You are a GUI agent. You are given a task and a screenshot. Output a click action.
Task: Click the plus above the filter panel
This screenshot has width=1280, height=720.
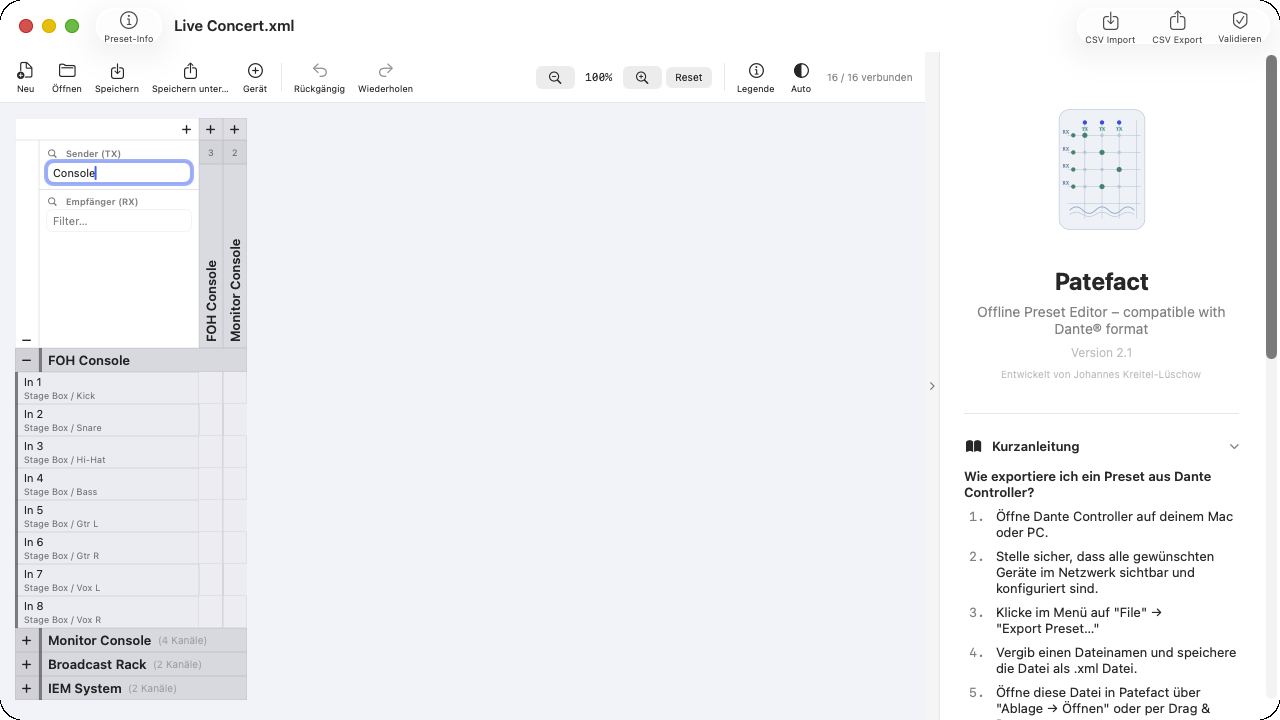tap(186, 129)
